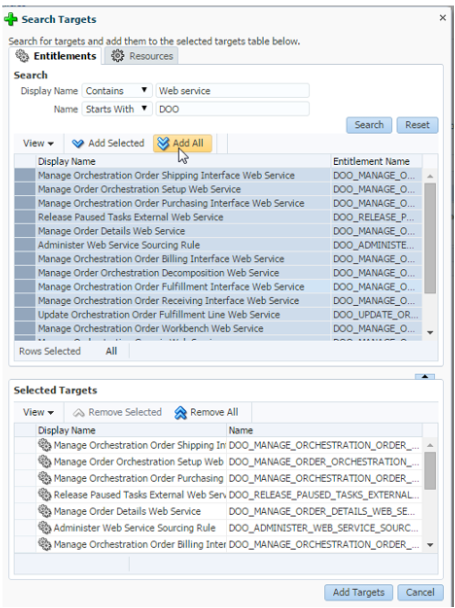Screen dimensions: 455x608
Task: Click scroll-up arrow of search results table
Action: (x=430, y=176)
